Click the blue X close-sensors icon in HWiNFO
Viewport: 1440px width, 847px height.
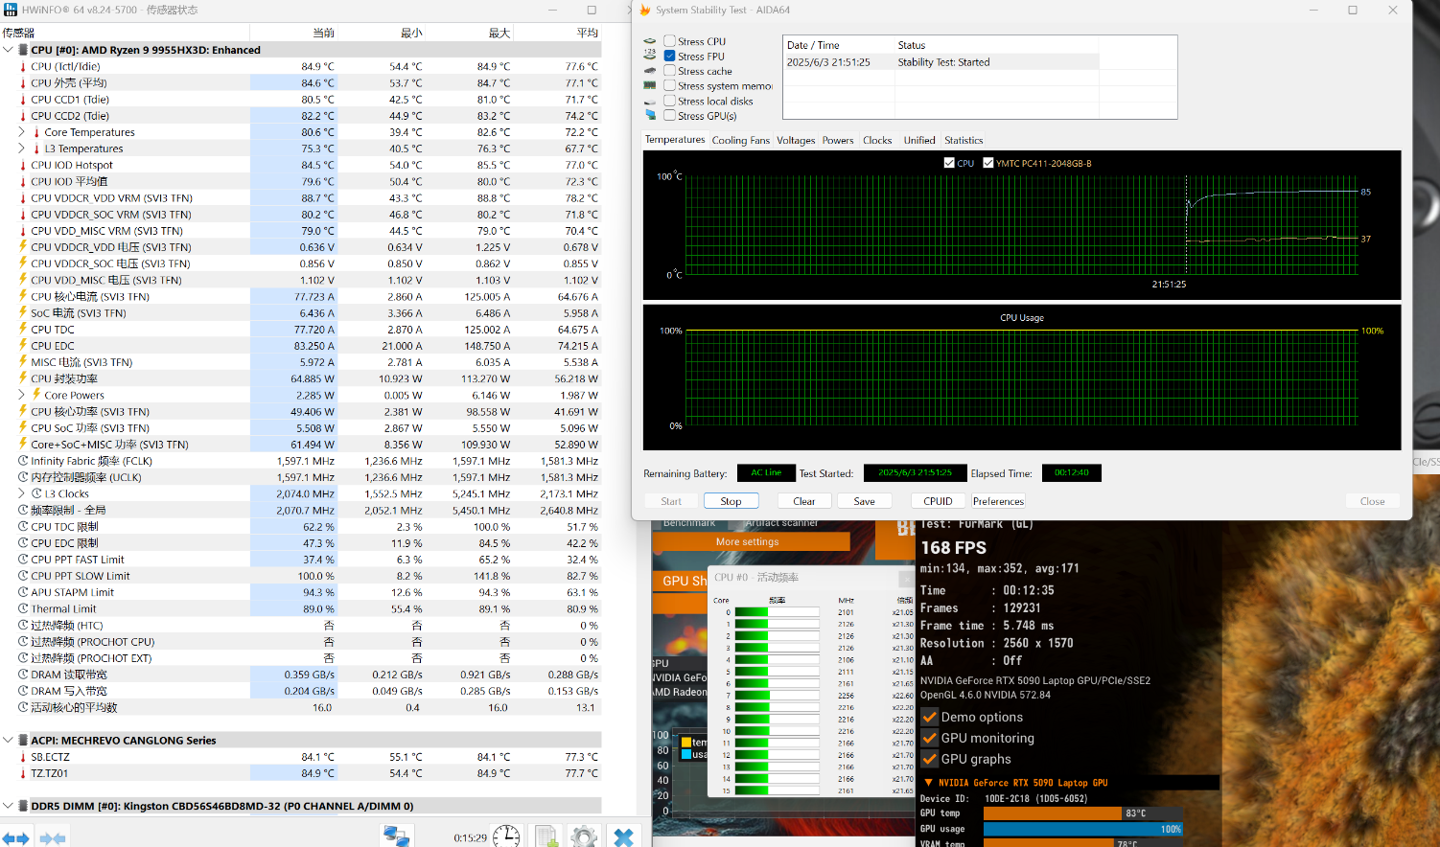coord(624,836)
